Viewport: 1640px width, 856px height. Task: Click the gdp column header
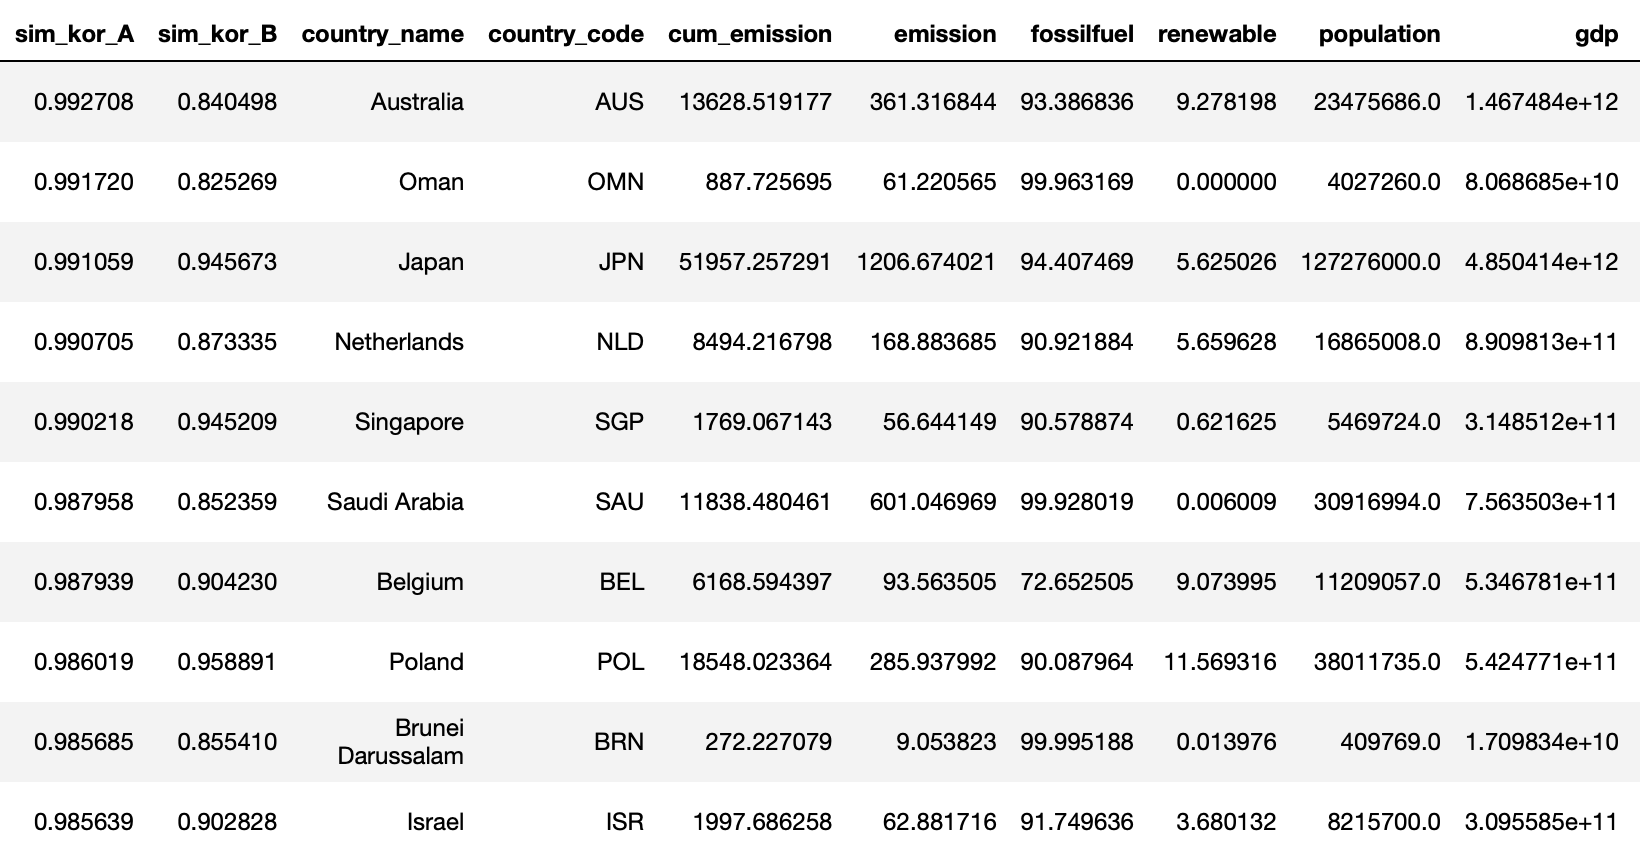tap(1595, 34)
